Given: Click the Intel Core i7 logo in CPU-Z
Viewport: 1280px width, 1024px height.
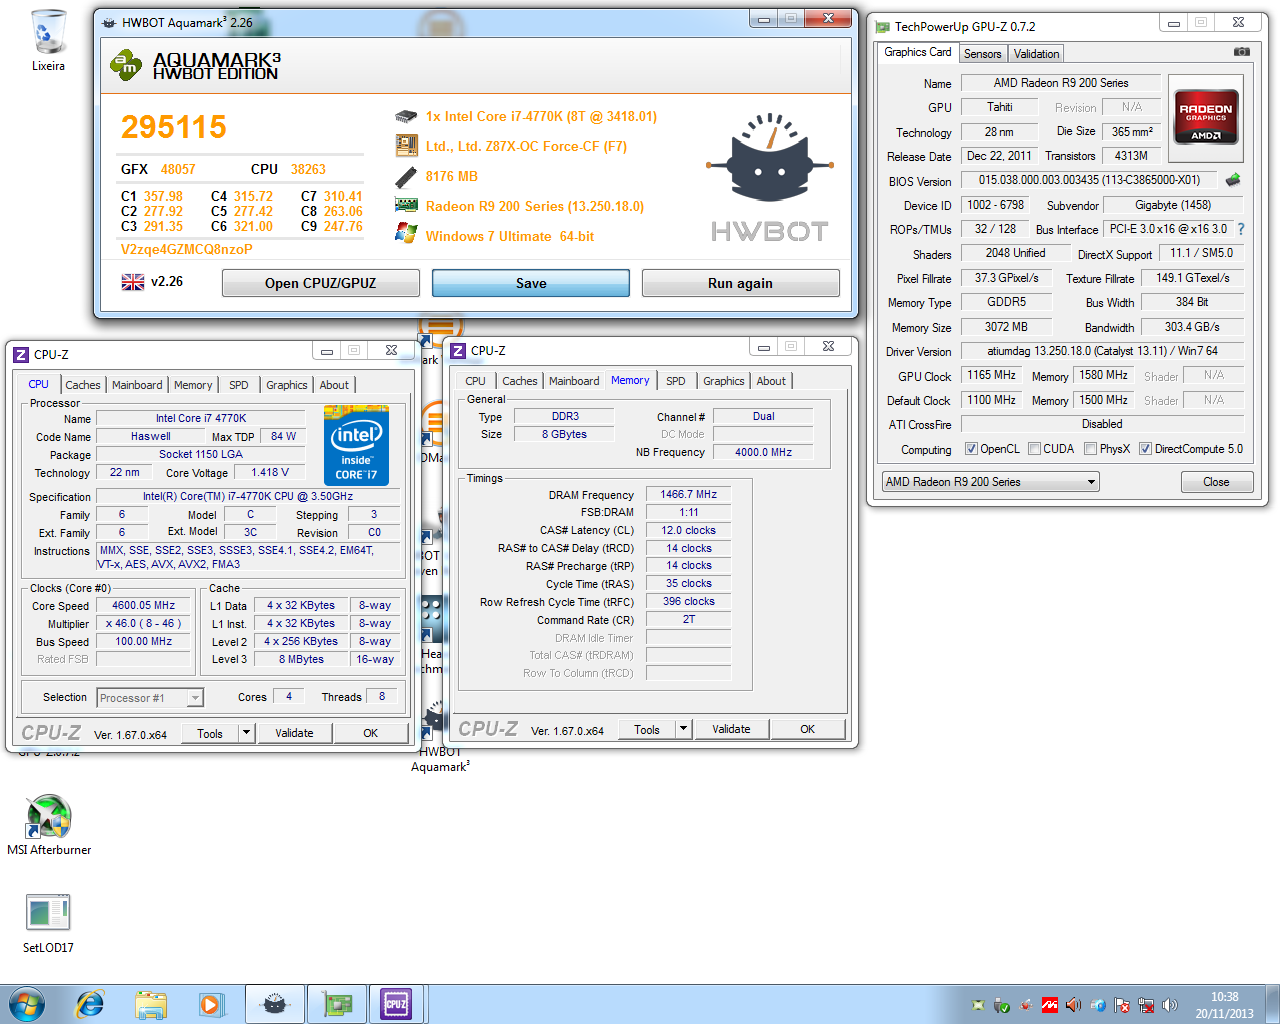Looking at the screenshot, I should coord(356,445).
